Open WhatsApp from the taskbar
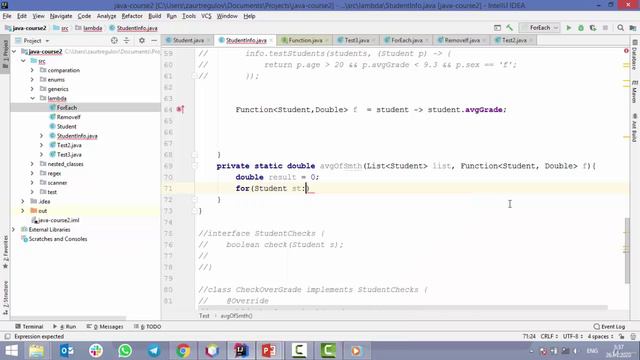Viewport: 640px width, 360px height. click(125, 351)
